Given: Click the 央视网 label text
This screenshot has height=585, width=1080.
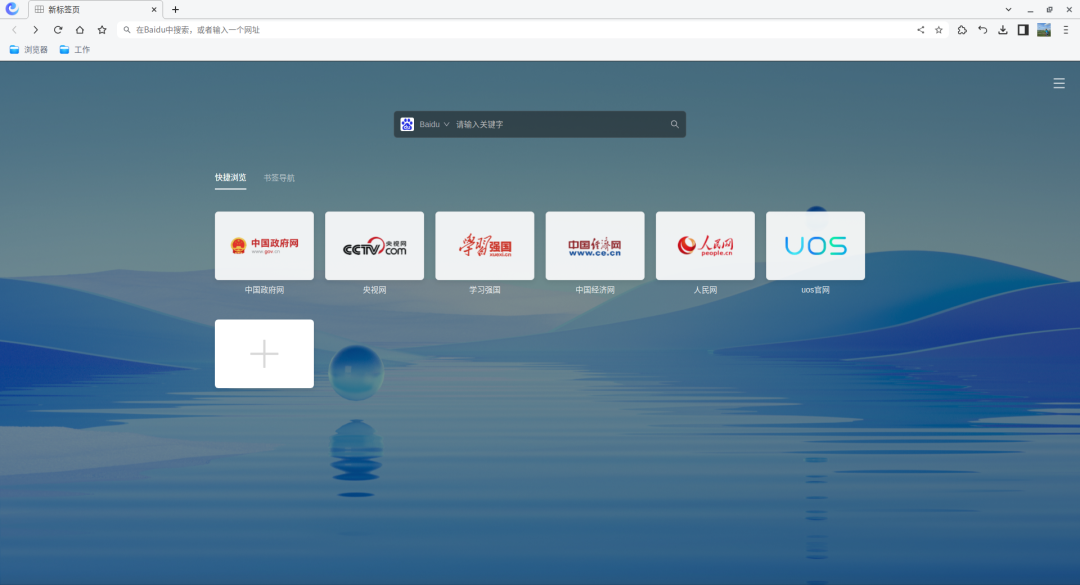Looking at the screenshot, I should pos(375,290).
